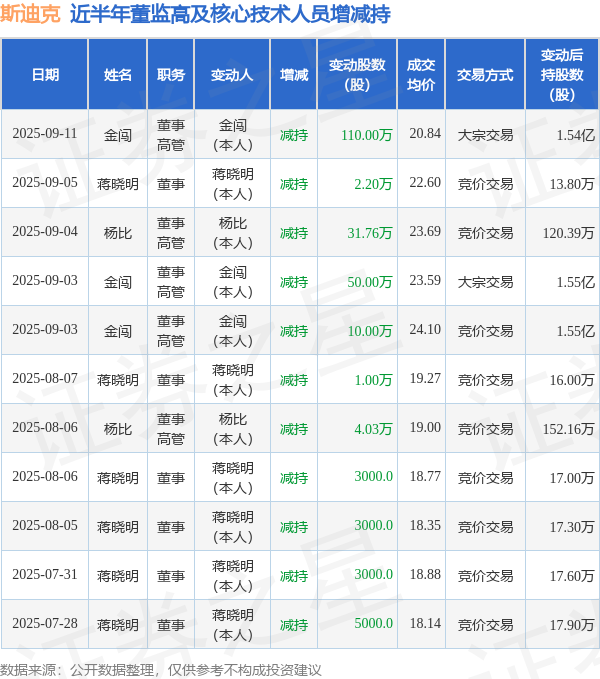Select average price 18.35
This screenshot has height=679, width=600.
coord(425,525)
